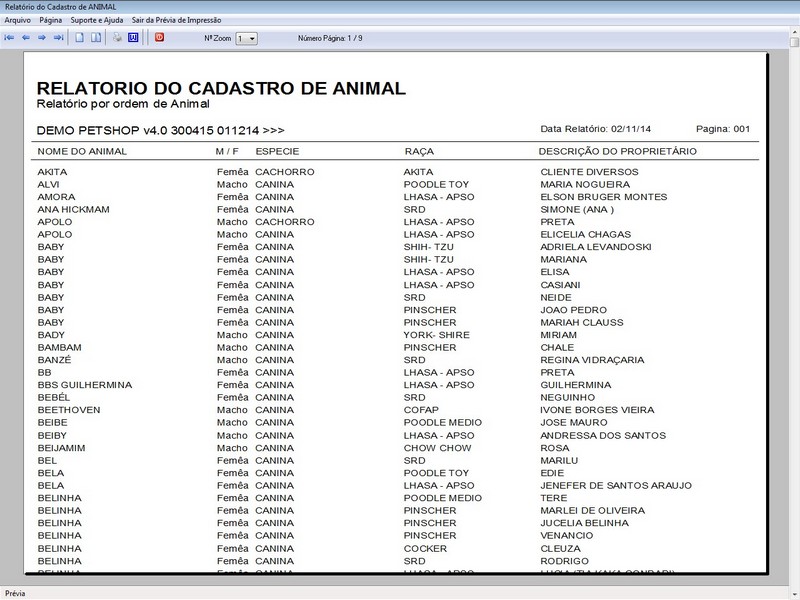The height and width of the screenshot is (600, 800).
Task: Select zoom value 1 in the combo box
Action: (240, 37)
